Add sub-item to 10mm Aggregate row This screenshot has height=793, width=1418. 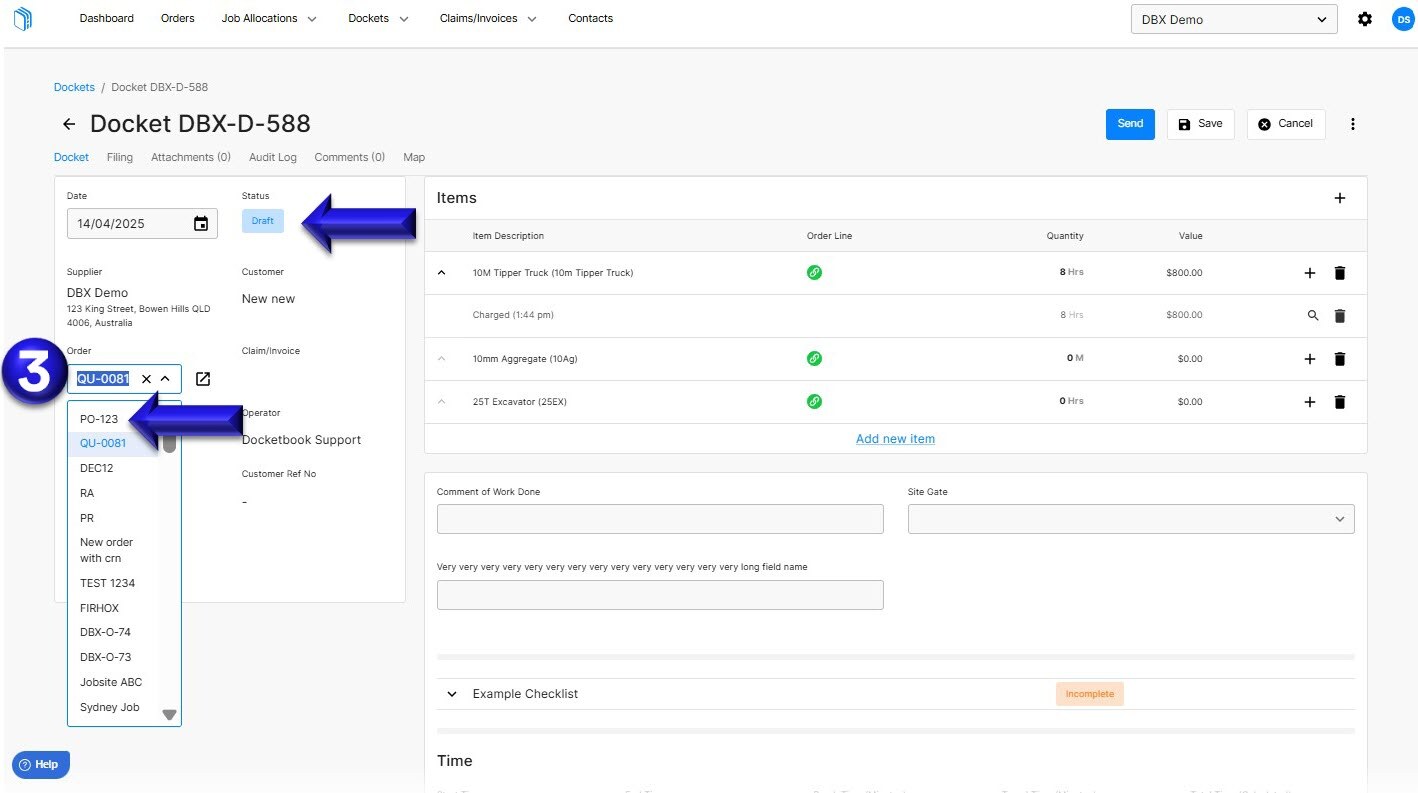[1310, 359]
